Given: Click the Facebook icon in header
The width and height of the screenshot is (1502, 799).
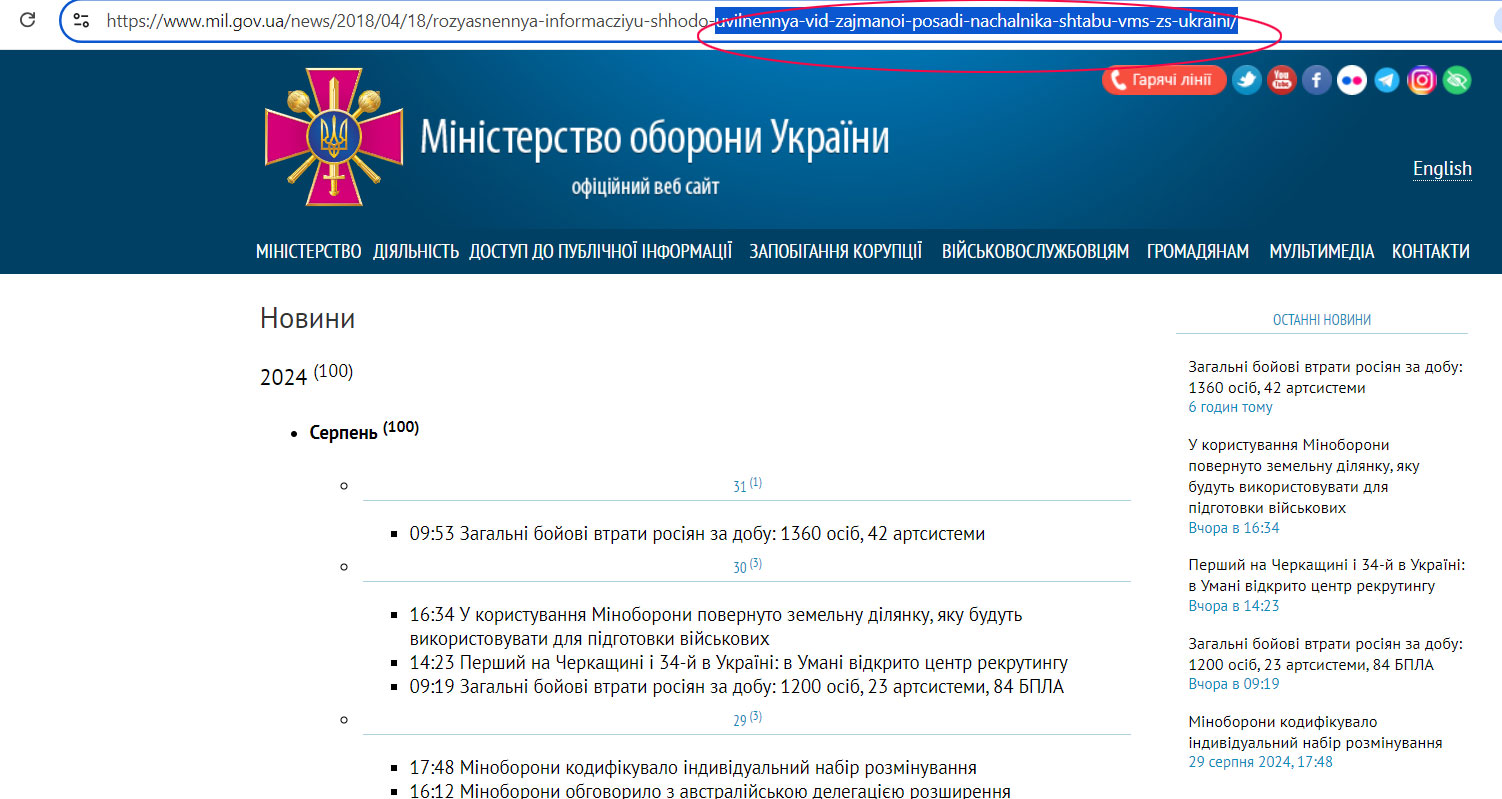Looking at the screenshot, I should pos(1316,80).
